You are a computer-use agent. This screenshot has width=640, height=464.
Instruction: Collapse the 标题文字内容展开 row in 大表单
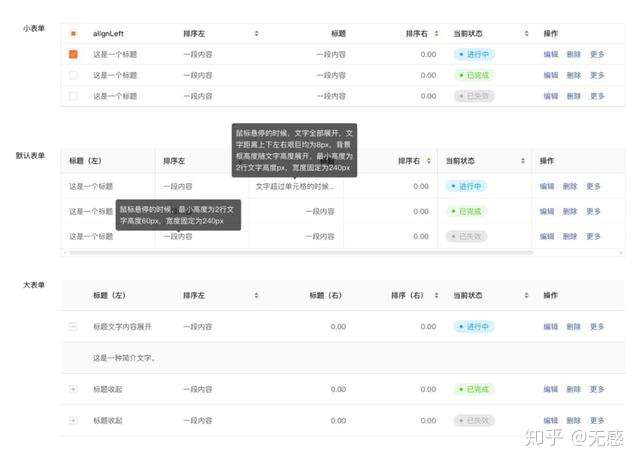[73, 326]
